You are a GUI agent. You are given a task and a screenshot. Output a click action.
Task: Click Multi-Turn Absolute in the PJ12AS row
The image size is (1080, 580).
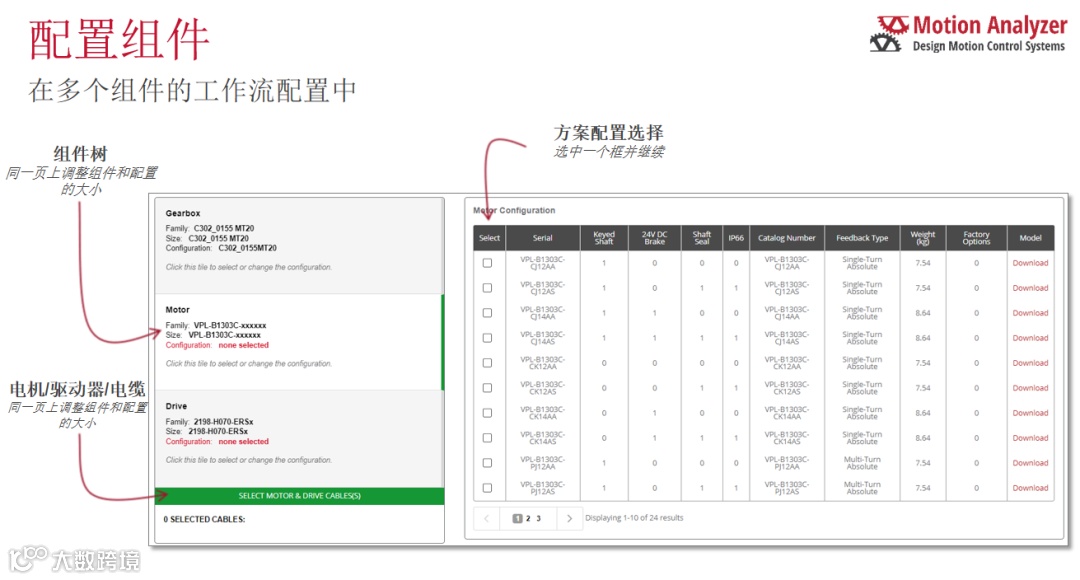(x=862, y=488)
